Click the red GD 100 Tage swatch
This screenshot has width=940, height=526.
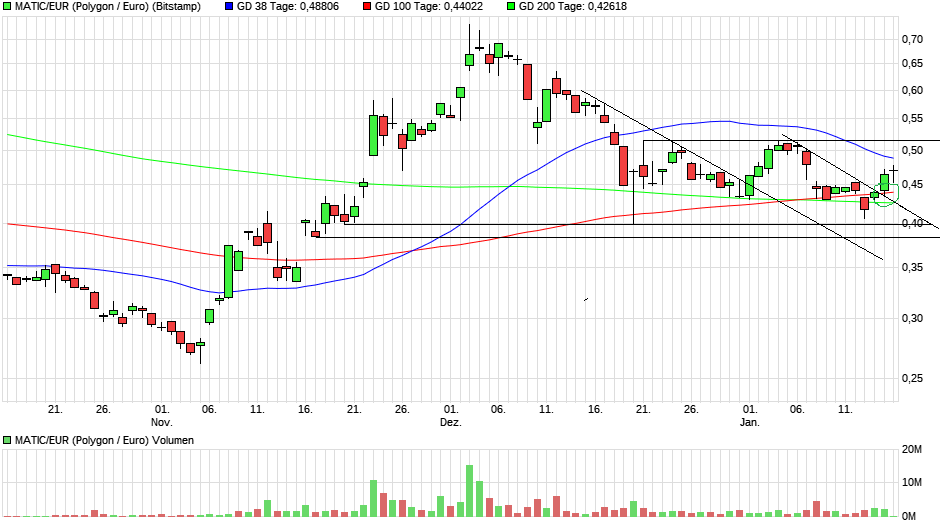click(367, 7)
